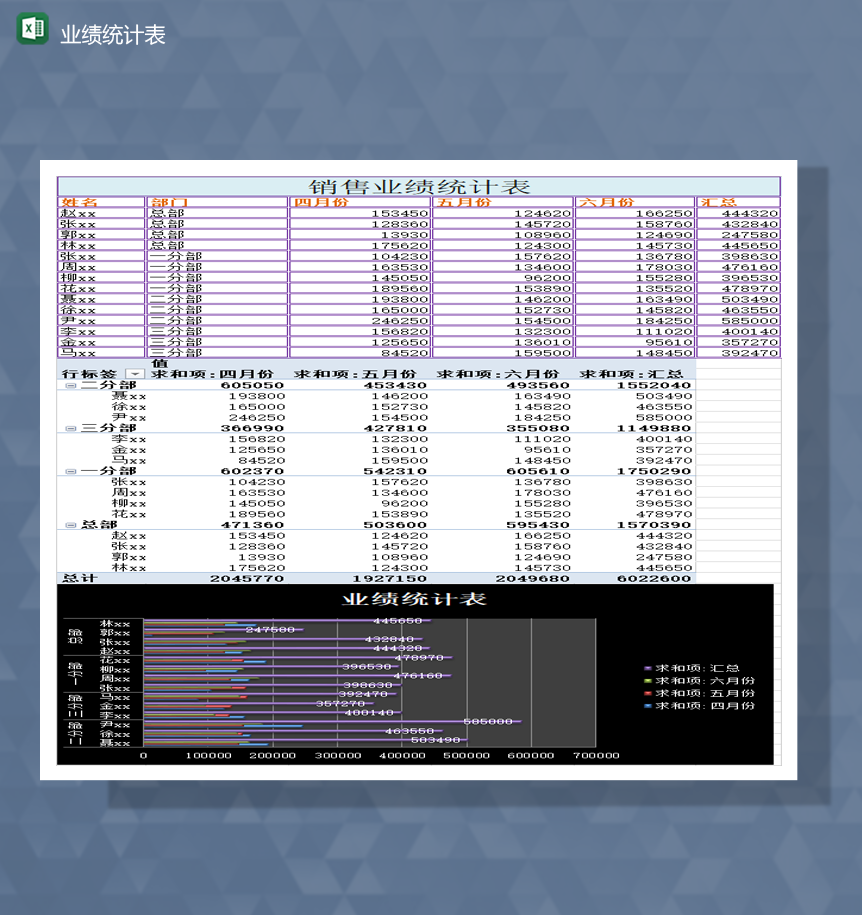This screenshot has width=862, height=915.
Task: Collapse the 总部 pivot group
Action: pos(71,524)
